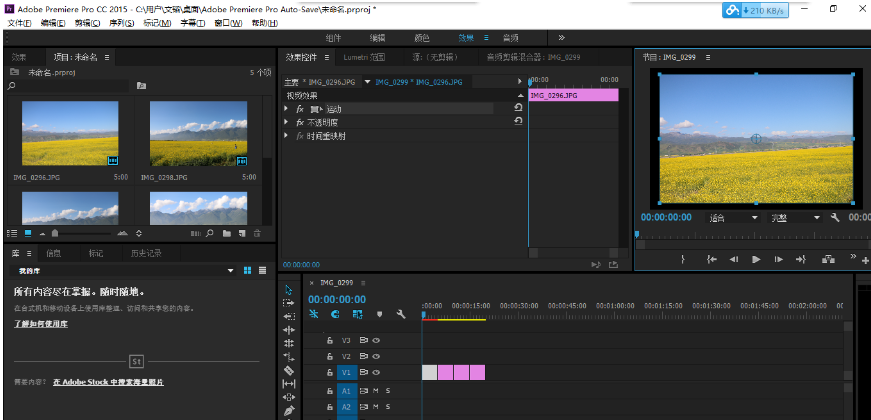Solo audio track A1

388,391
